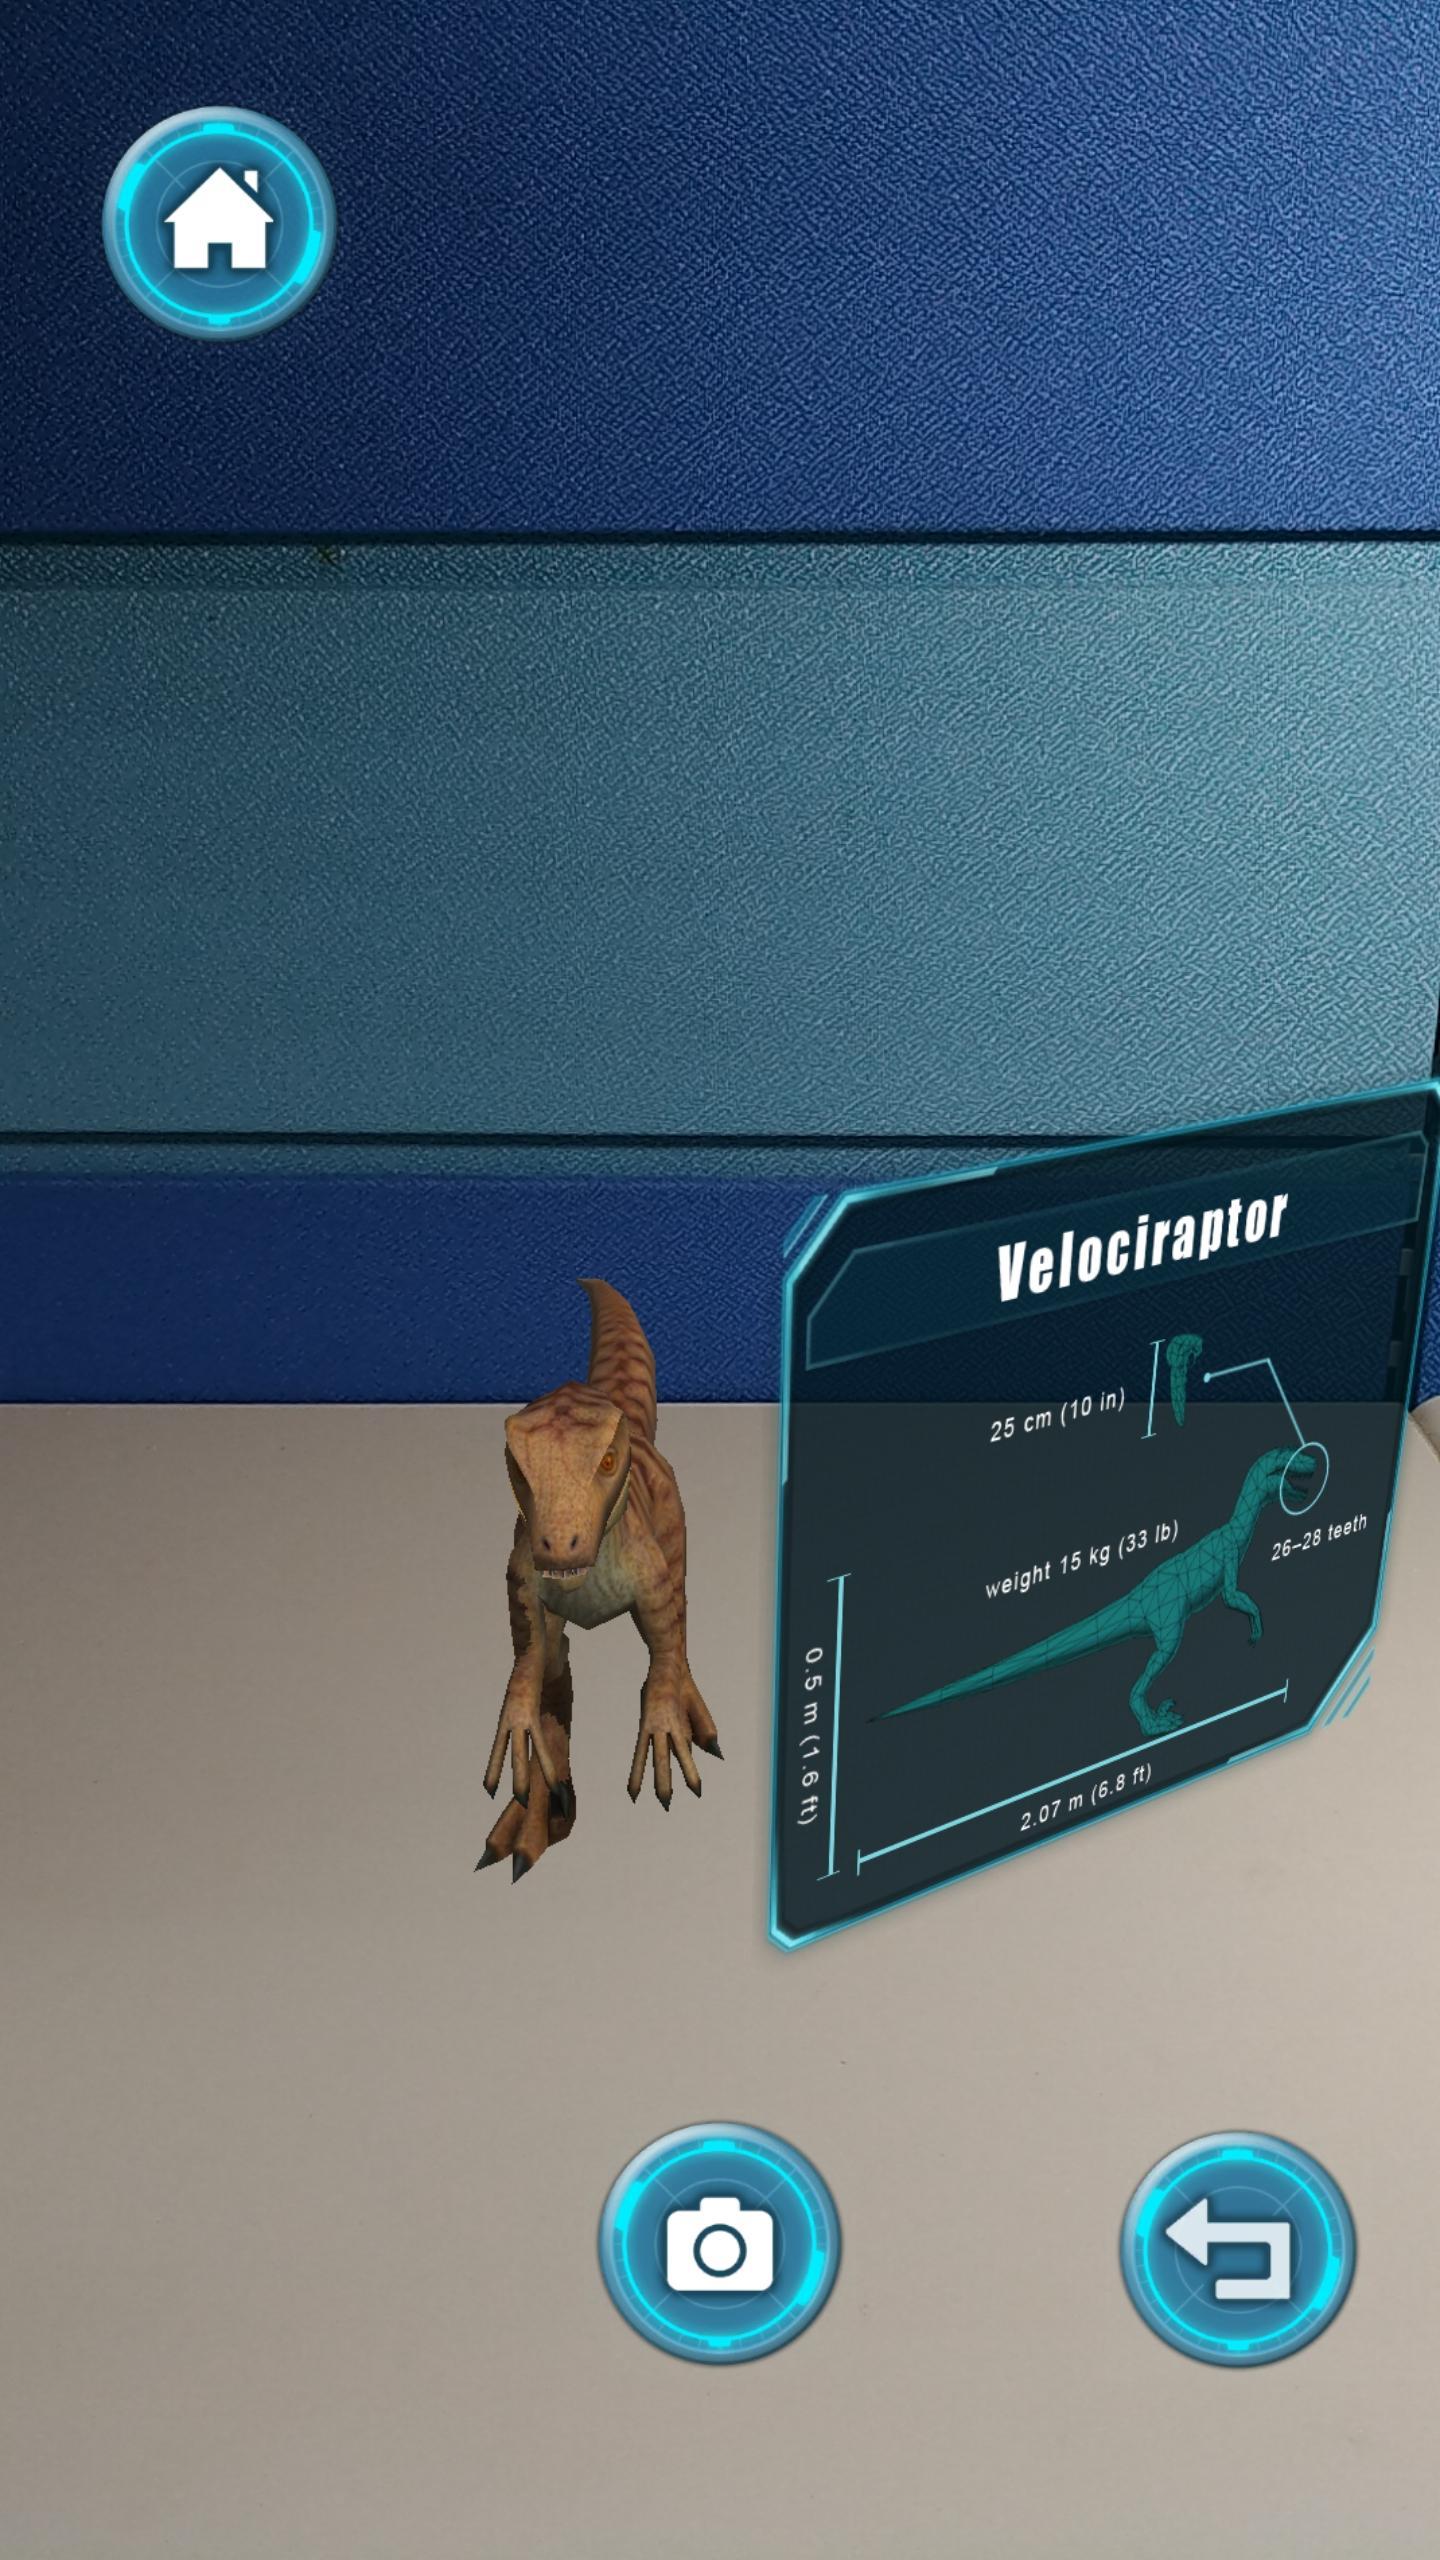Take a photo with camera button
The image size is (1440, 2560).
pos(719,2243)
